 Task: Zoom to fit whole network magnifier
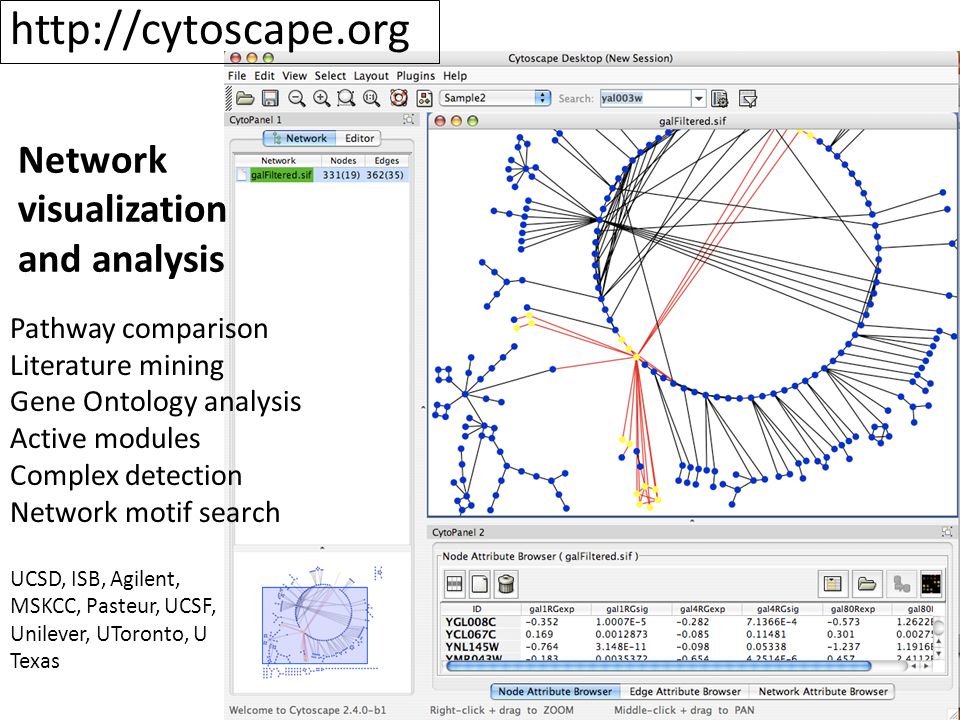[371, 98]
